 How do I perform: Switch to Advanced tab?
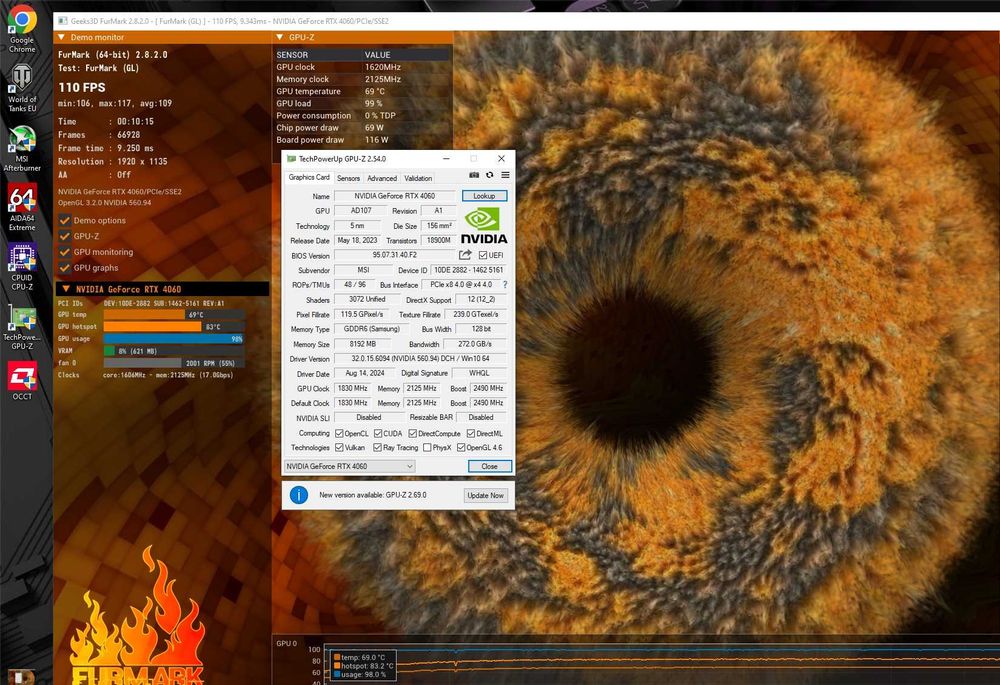click(382, 179)
